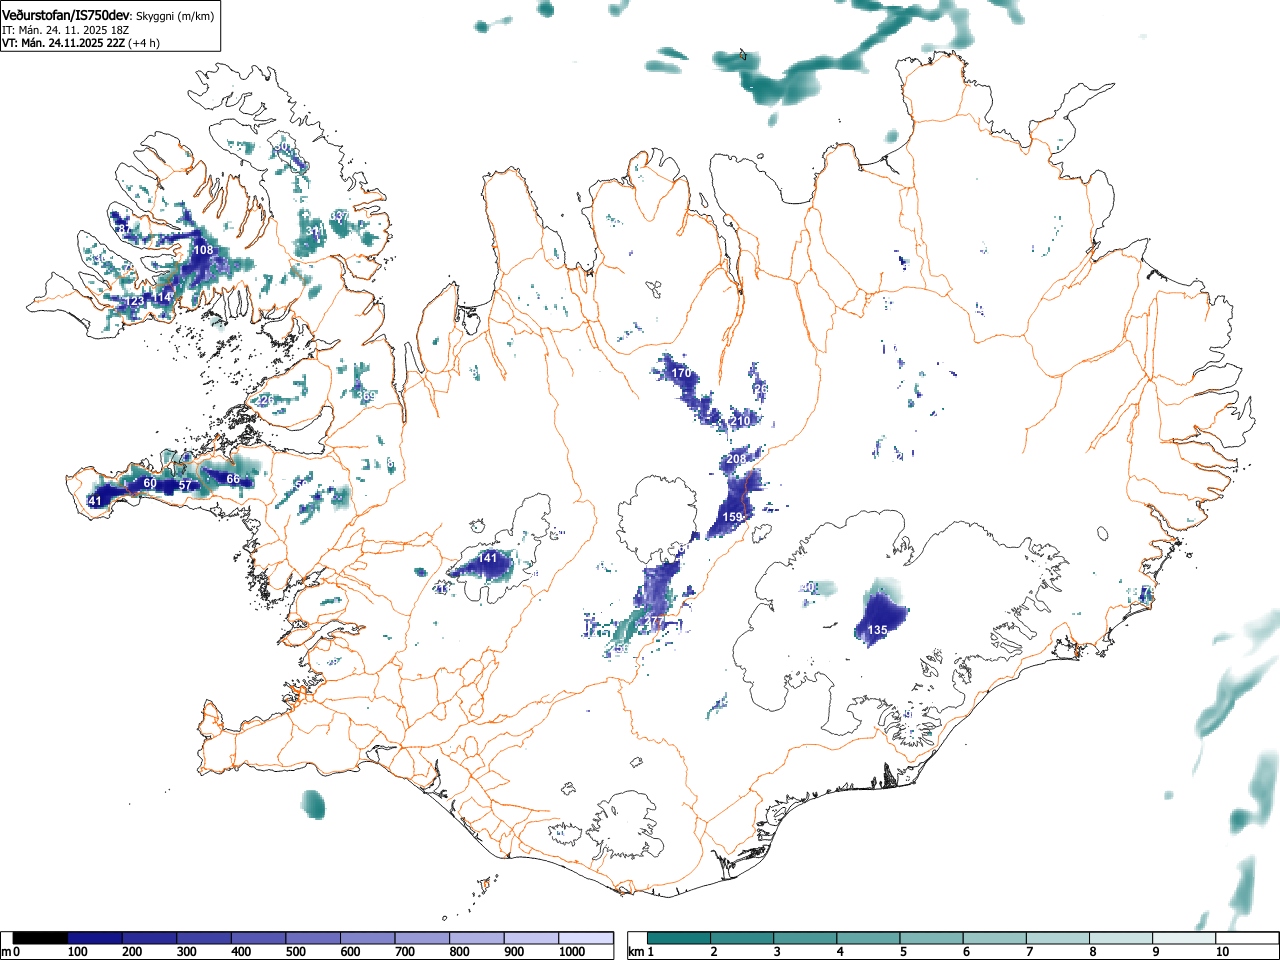This screenshot has width=1280, height=960.
Task: Click the visibility value 311 on the map
Action: coord(315,231)
